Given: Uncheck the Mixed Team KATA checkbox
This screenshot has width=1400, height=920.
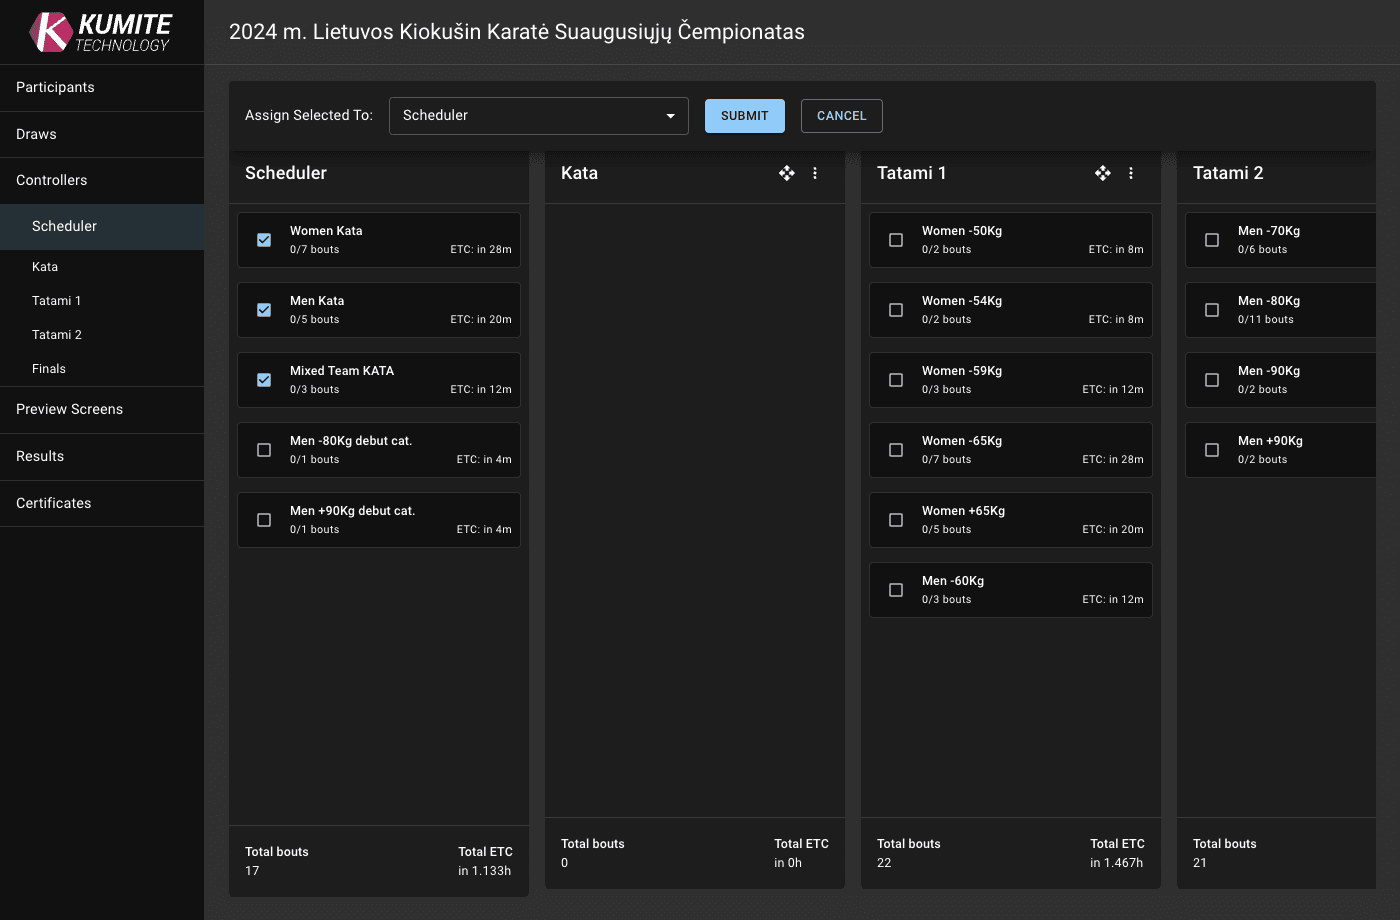Looking at the screenshot, I should 264,380.
